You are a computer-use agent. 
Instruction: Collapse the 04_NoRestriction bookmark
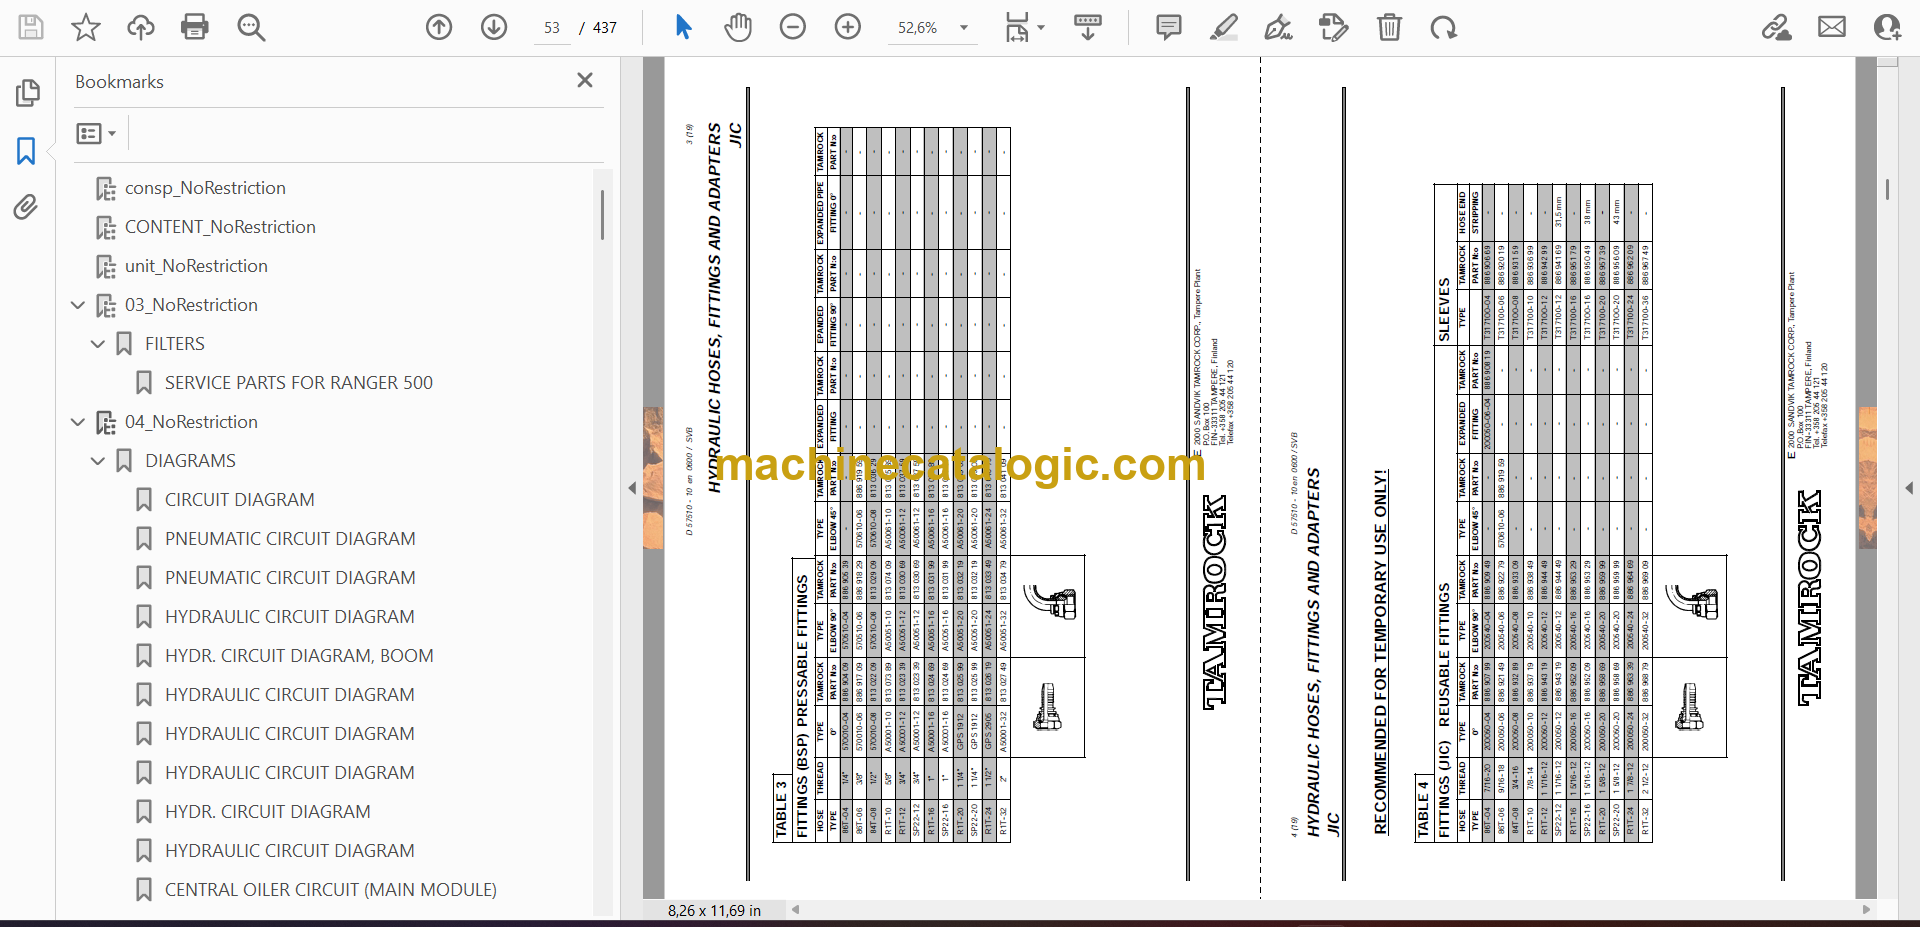[78, 422]
